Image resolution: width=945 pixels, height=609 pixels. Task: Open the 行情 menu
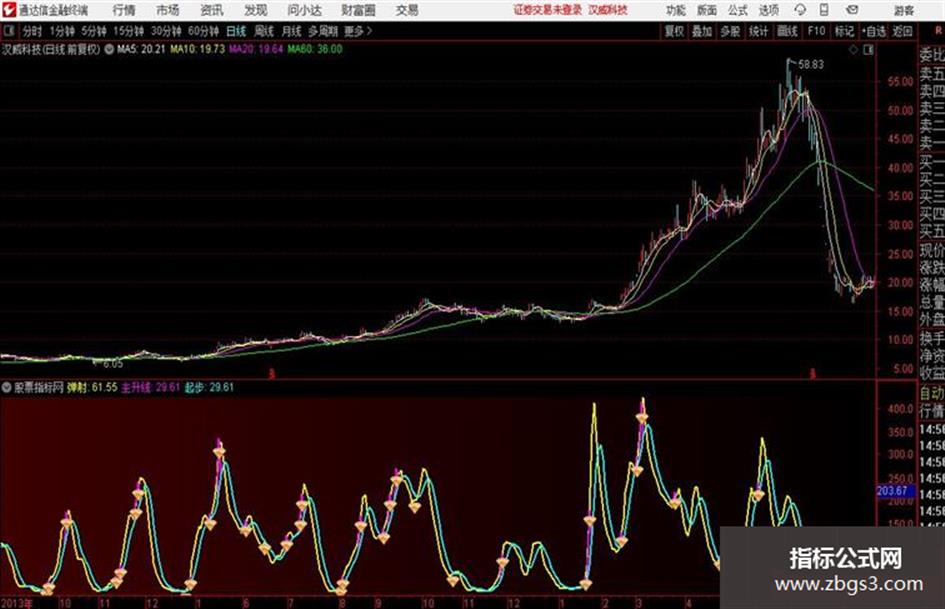coord(124,10)
